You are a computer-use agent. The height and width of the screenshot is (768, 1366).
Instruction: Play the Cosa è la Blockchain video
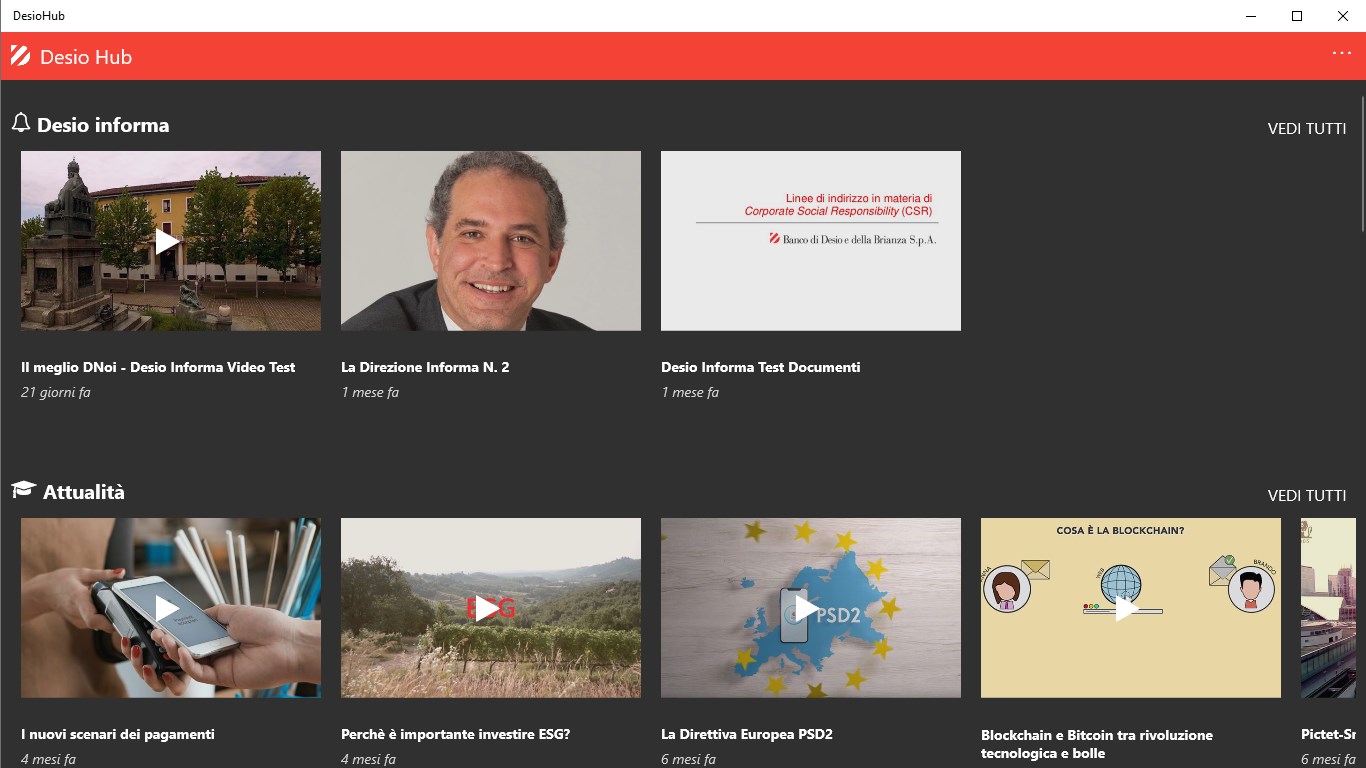point(1128,608)
